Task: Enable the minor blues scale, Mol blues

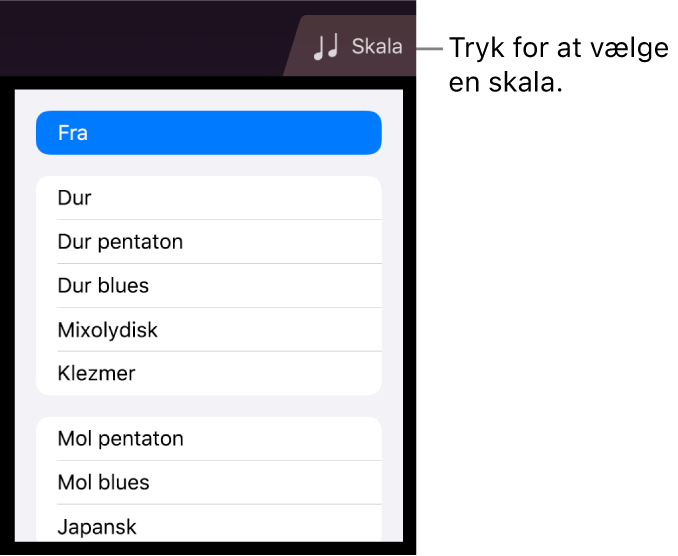Action: (208, 483)
